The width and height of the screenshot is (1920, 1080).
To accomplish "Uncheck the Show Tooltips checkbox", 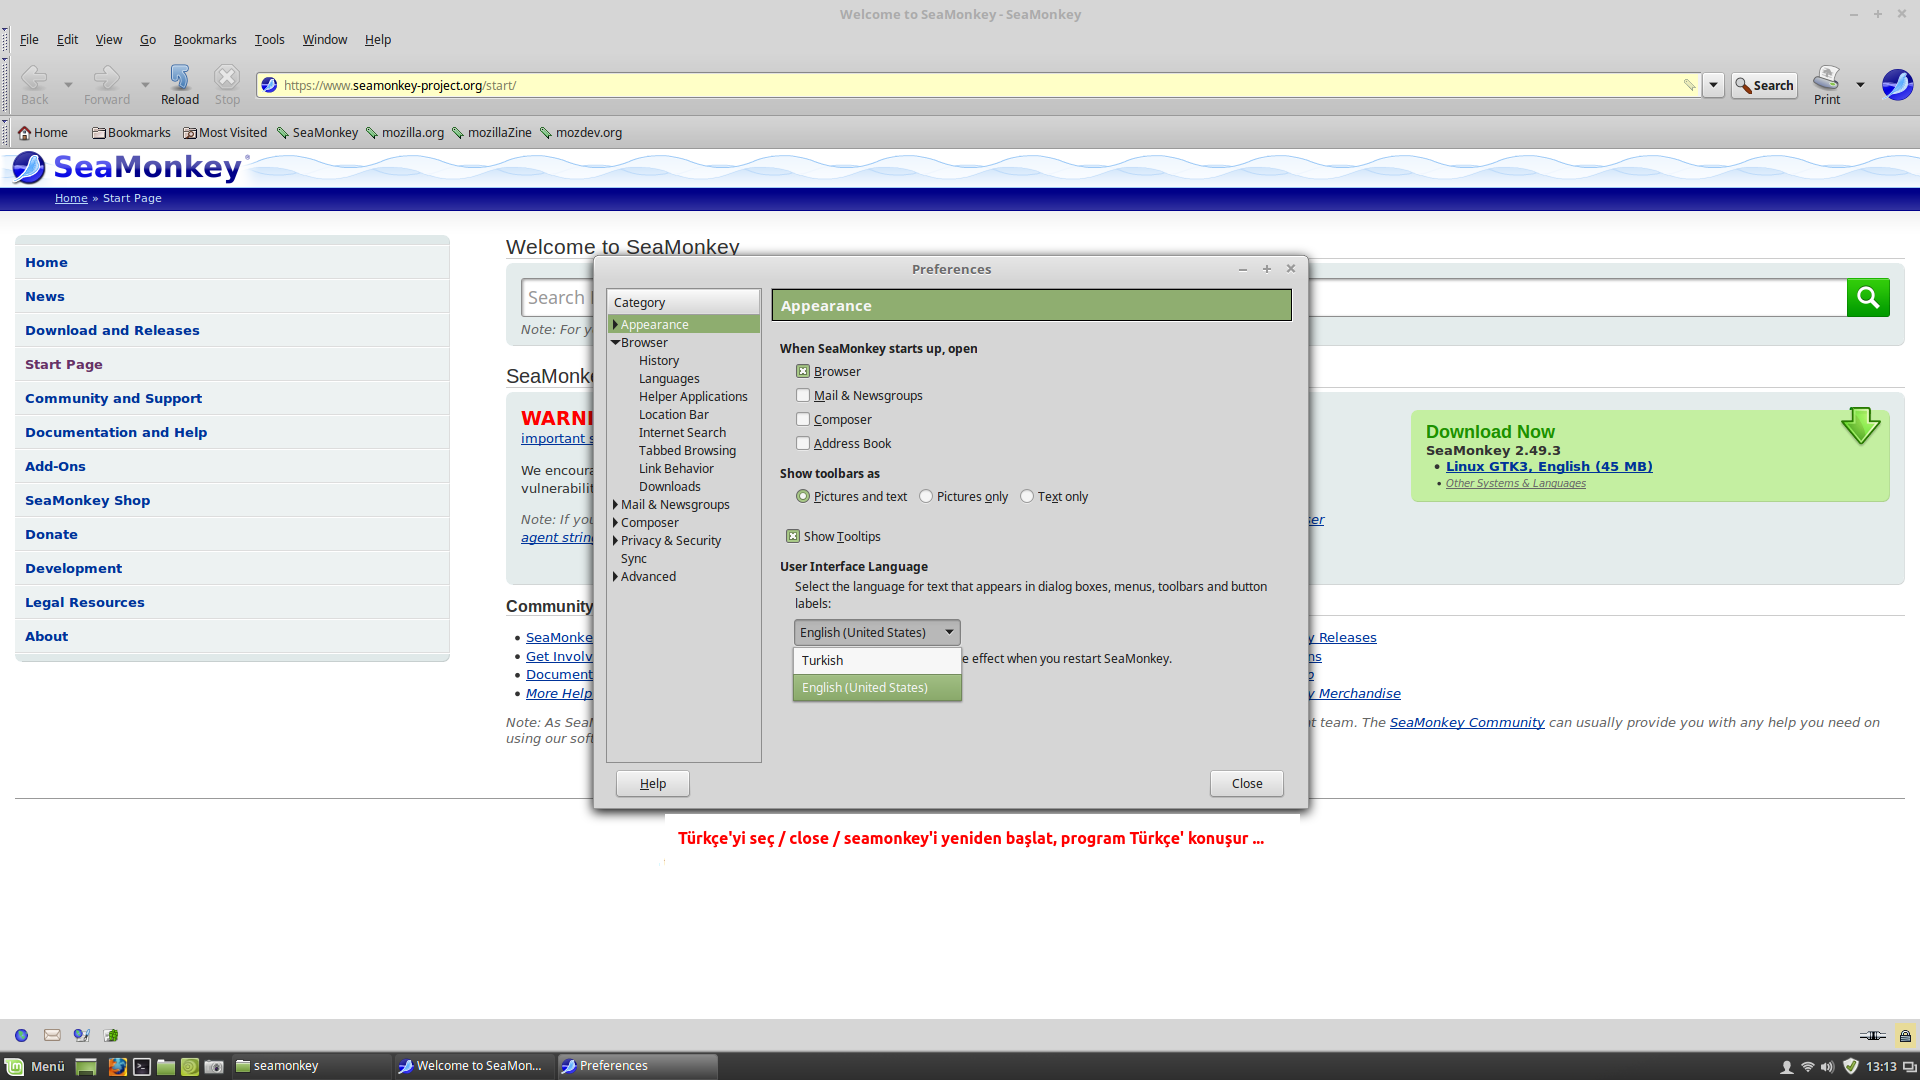I will click(x=793, y=536).
